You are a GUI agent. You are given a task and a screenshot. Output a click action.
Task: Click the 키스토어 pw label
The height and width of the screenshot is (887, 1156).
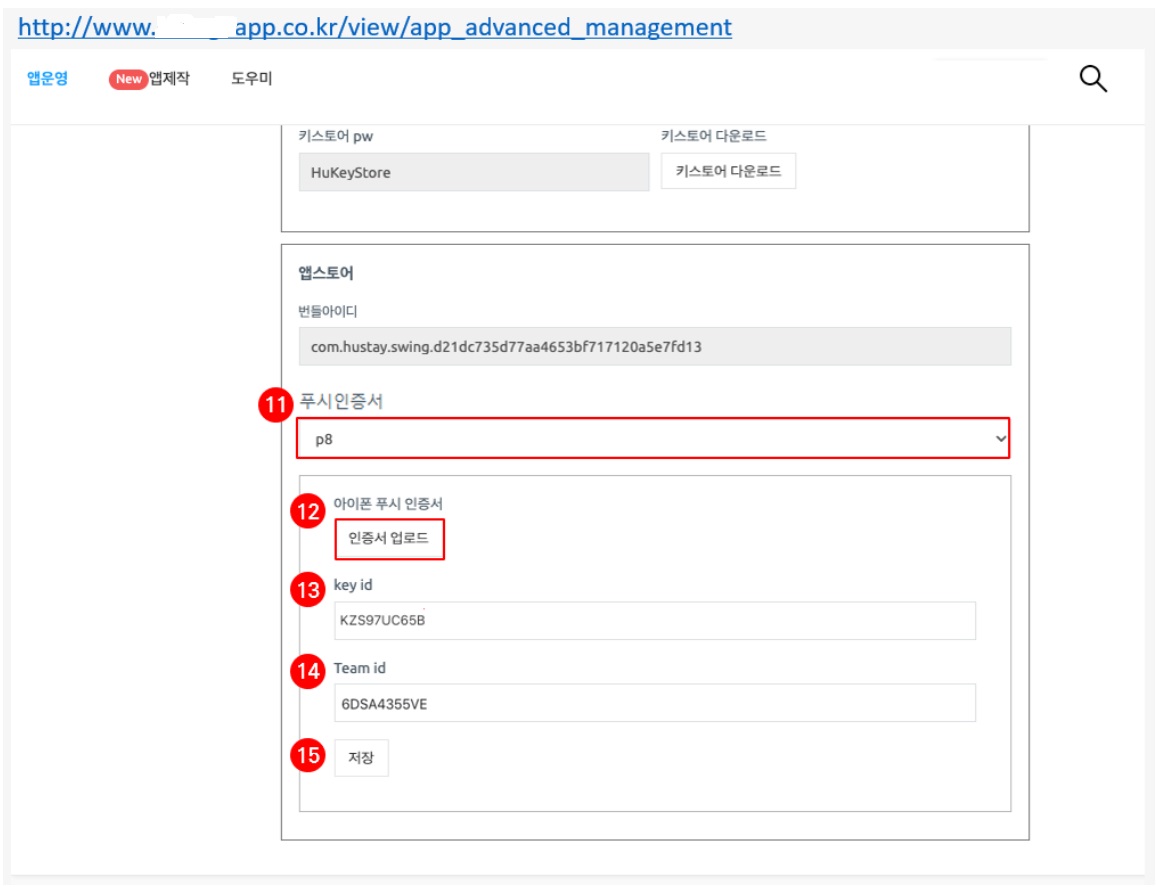click(335, 136)
